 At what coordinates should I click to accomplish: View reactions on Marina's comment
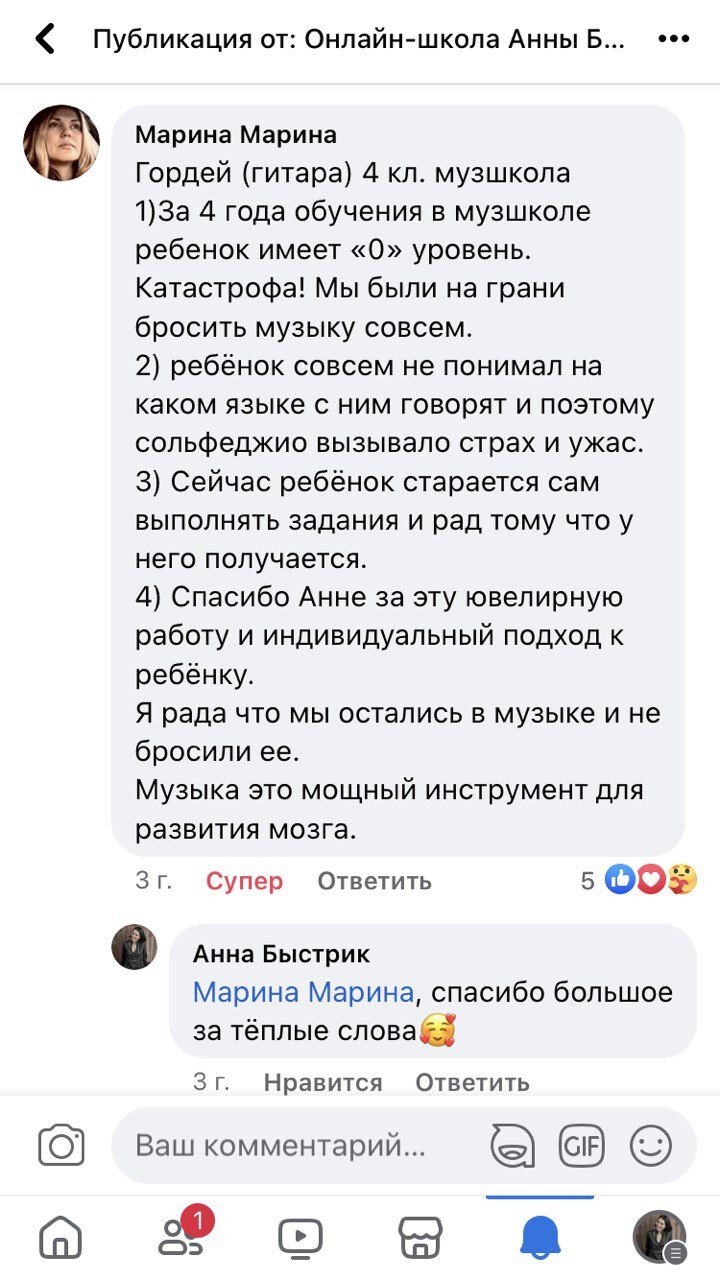[x=640, y=880]
